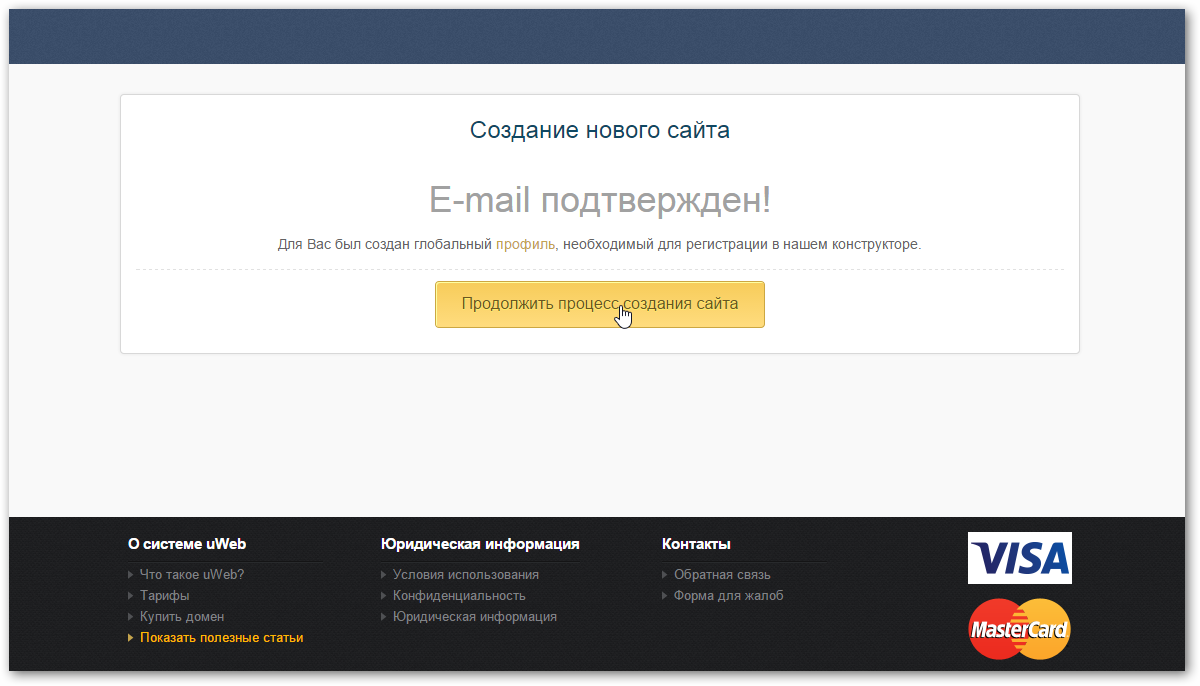Viewport: 1200px width, 686px height.
Task: Open Условия использования in the footer
Action: coord(466,575)
